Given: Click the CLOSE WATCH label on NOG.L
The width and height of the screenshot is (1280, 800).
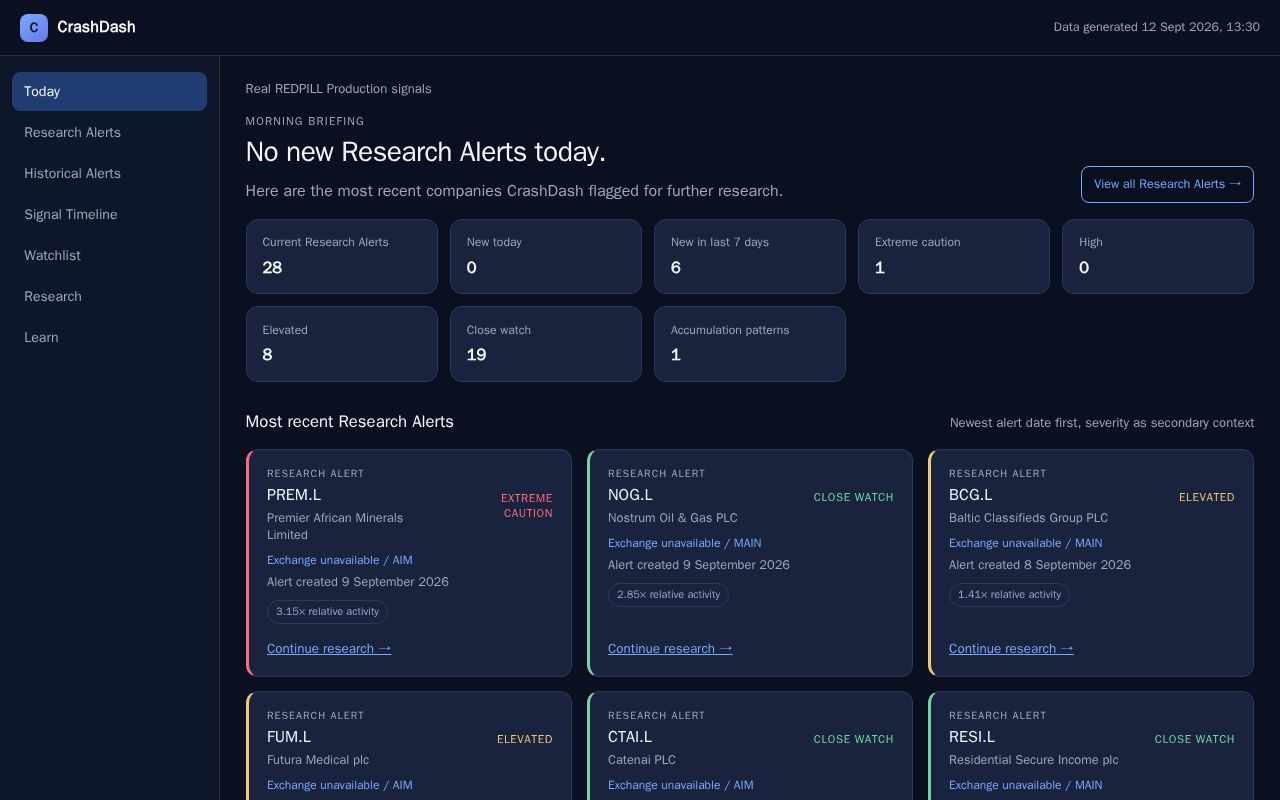Looking at the screenshot, I should coord(854,497).
